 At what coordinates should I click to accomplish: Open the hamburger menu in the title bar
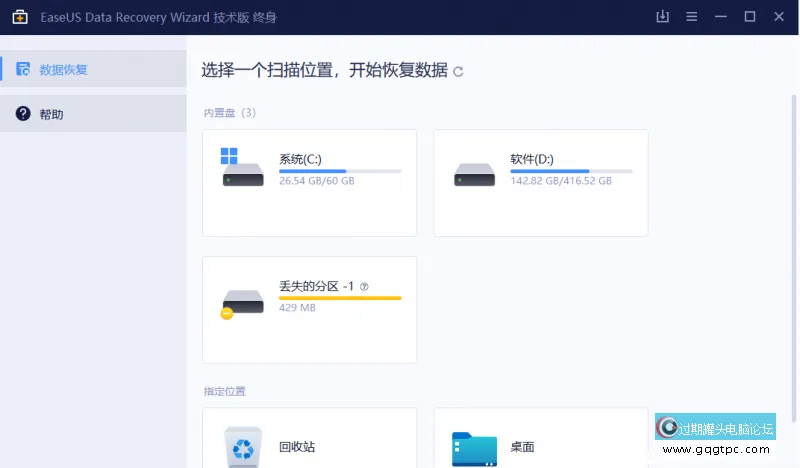(x=691, y=17)
